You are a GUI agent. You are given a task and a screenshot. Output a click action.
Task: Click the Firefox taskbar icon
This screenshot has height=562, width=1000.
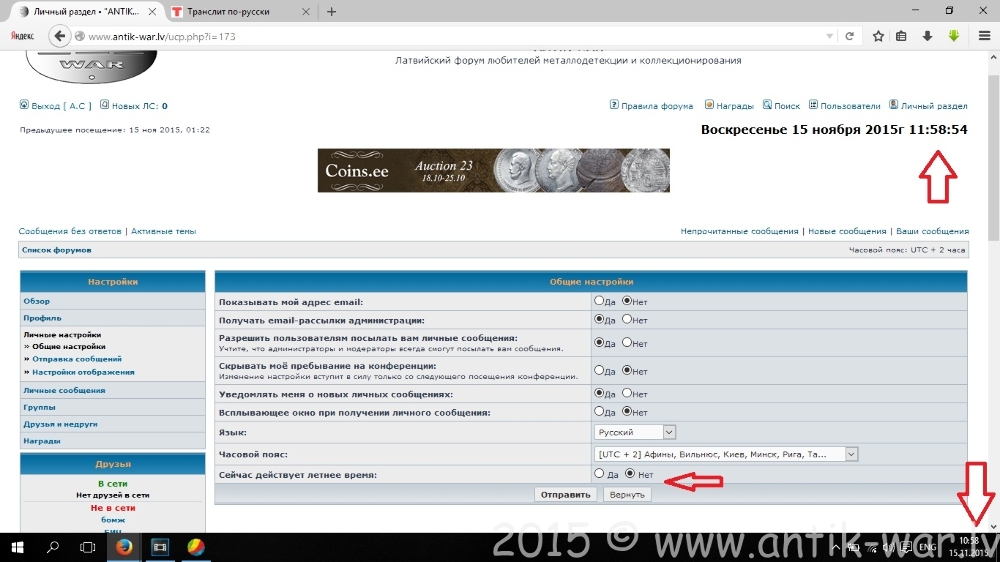[x=124, y=547]
